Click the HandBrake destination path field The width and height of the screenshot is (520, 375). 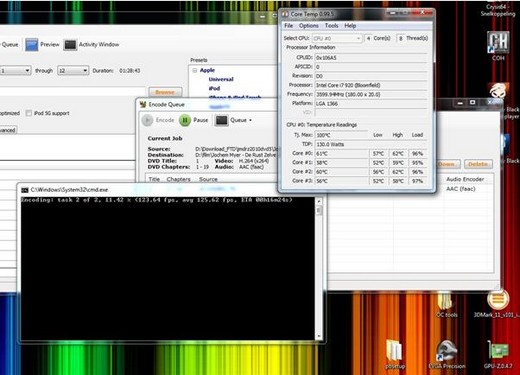[73, 92]
